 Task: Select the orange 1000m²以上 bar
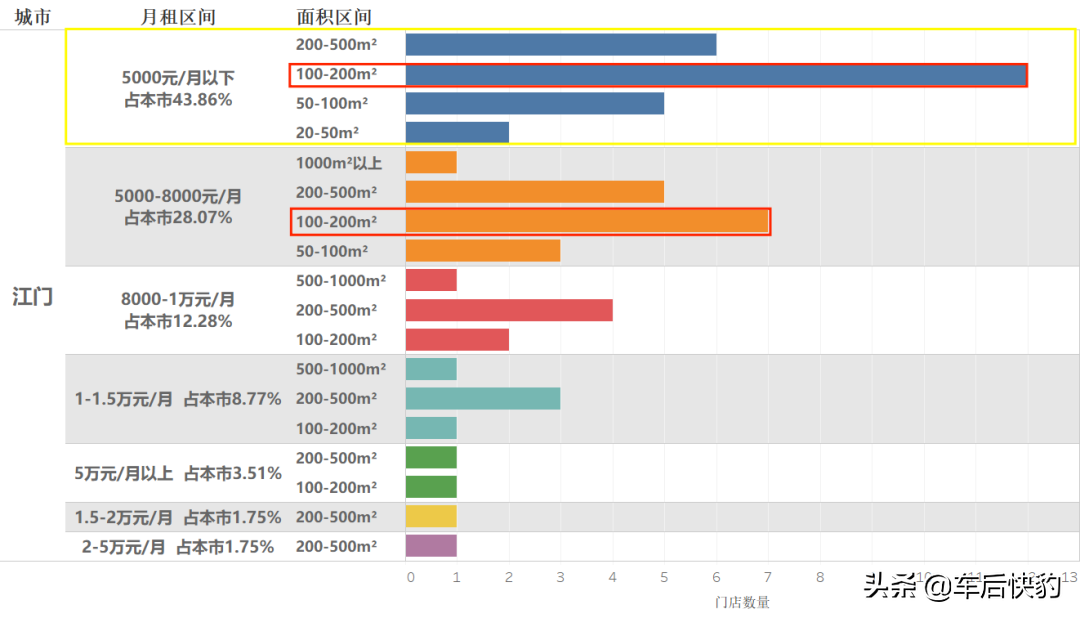[431, 163]
